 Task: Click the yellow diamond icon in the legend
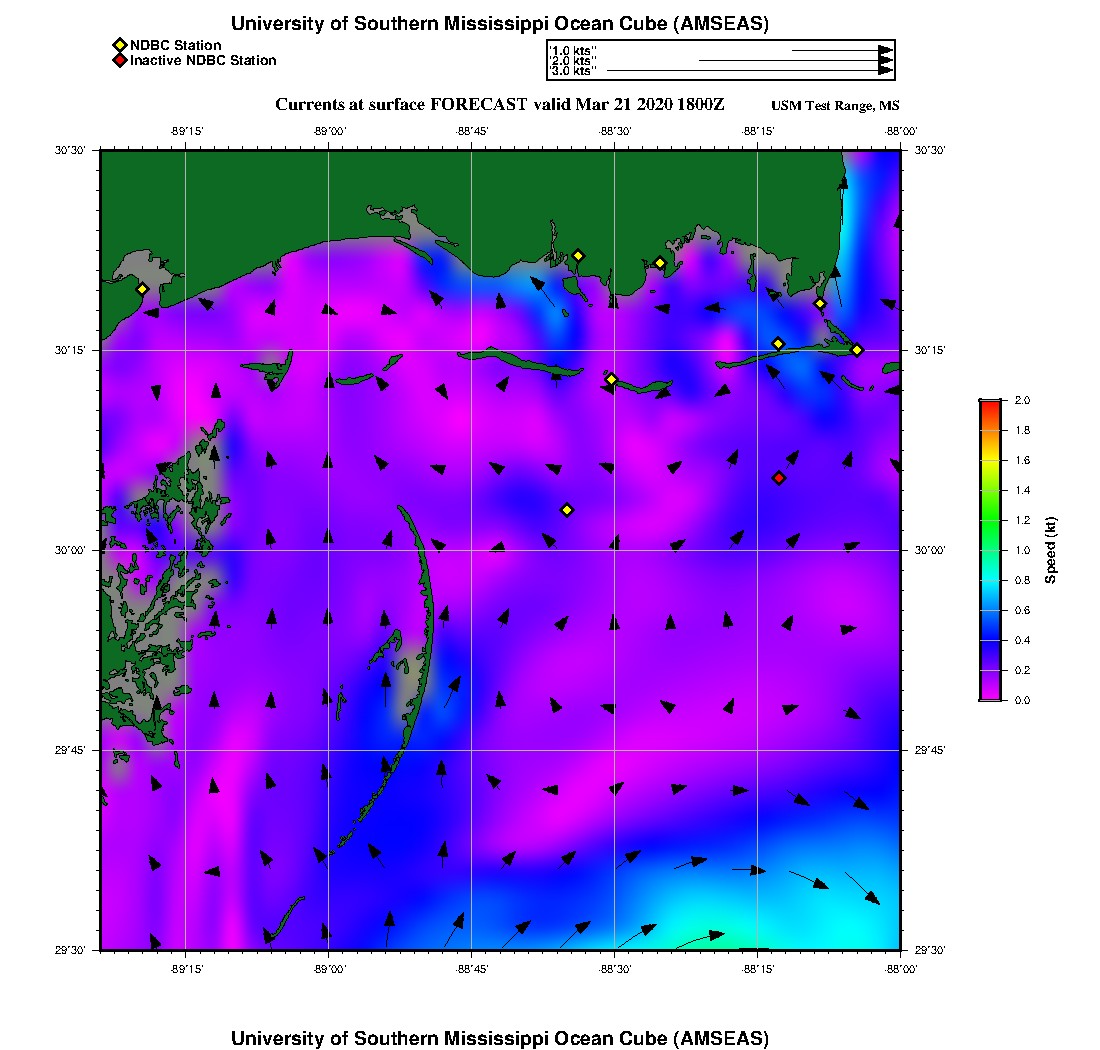click(x=119, y=45)
